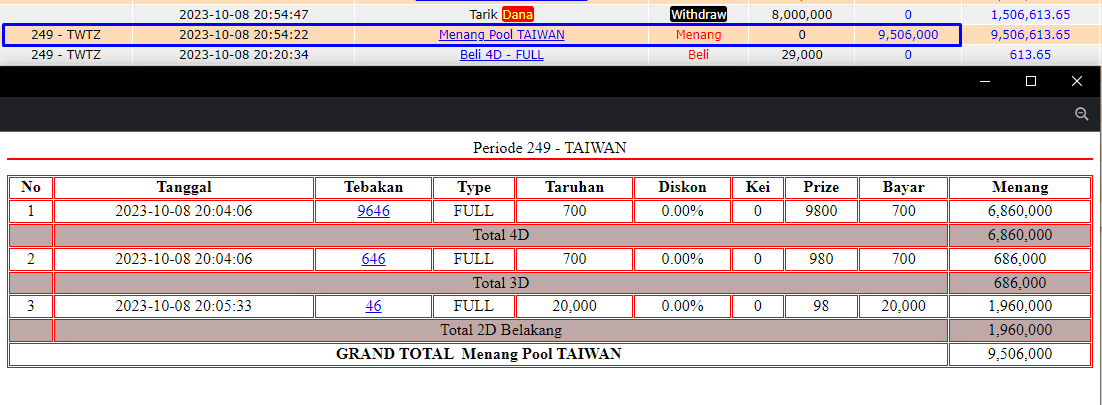Select prize value 98

[x=822, y=306]
